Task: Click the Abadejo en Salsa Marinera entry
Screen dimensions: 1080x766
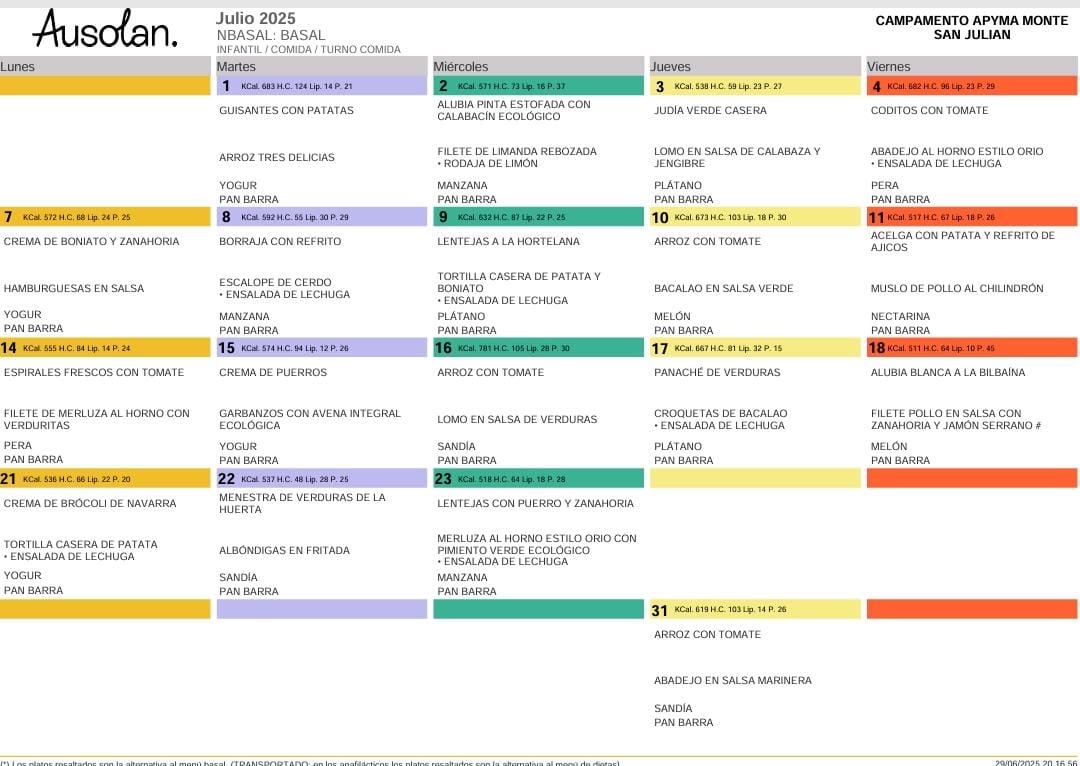Action: (x=732, y=681)
